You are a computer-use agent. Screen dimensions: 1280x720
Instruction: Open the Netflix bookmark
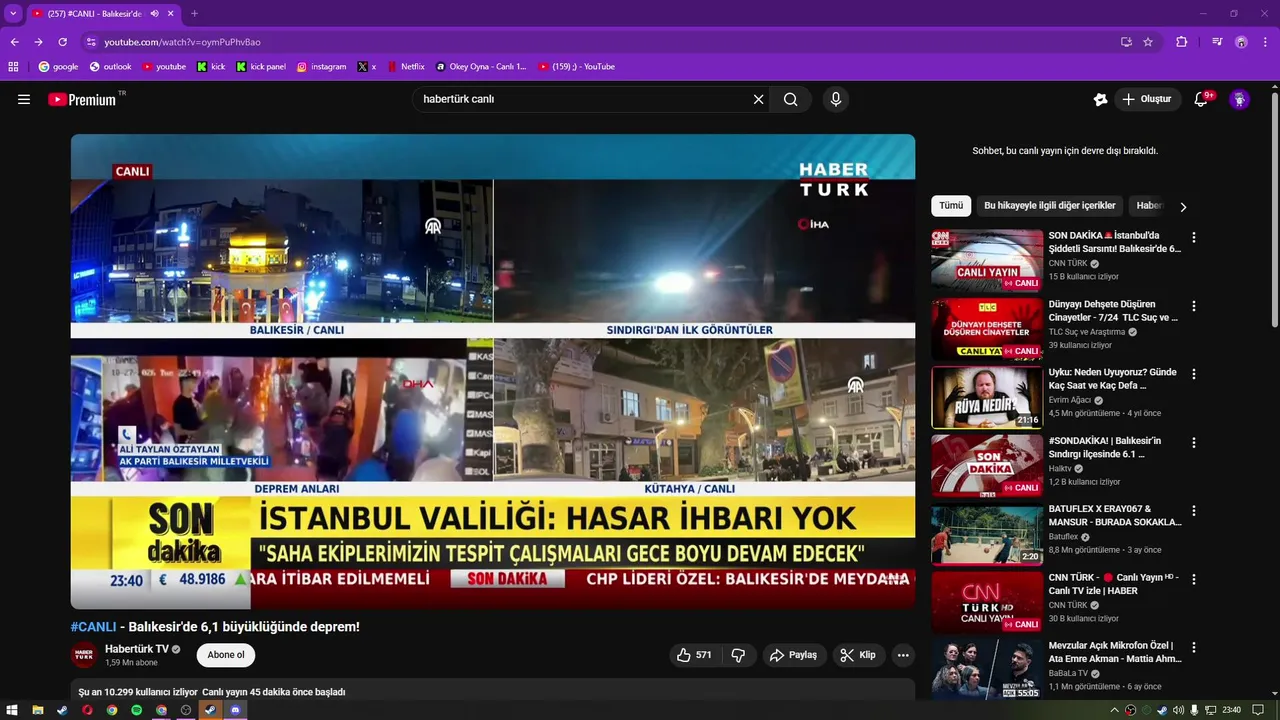point(406,67)
